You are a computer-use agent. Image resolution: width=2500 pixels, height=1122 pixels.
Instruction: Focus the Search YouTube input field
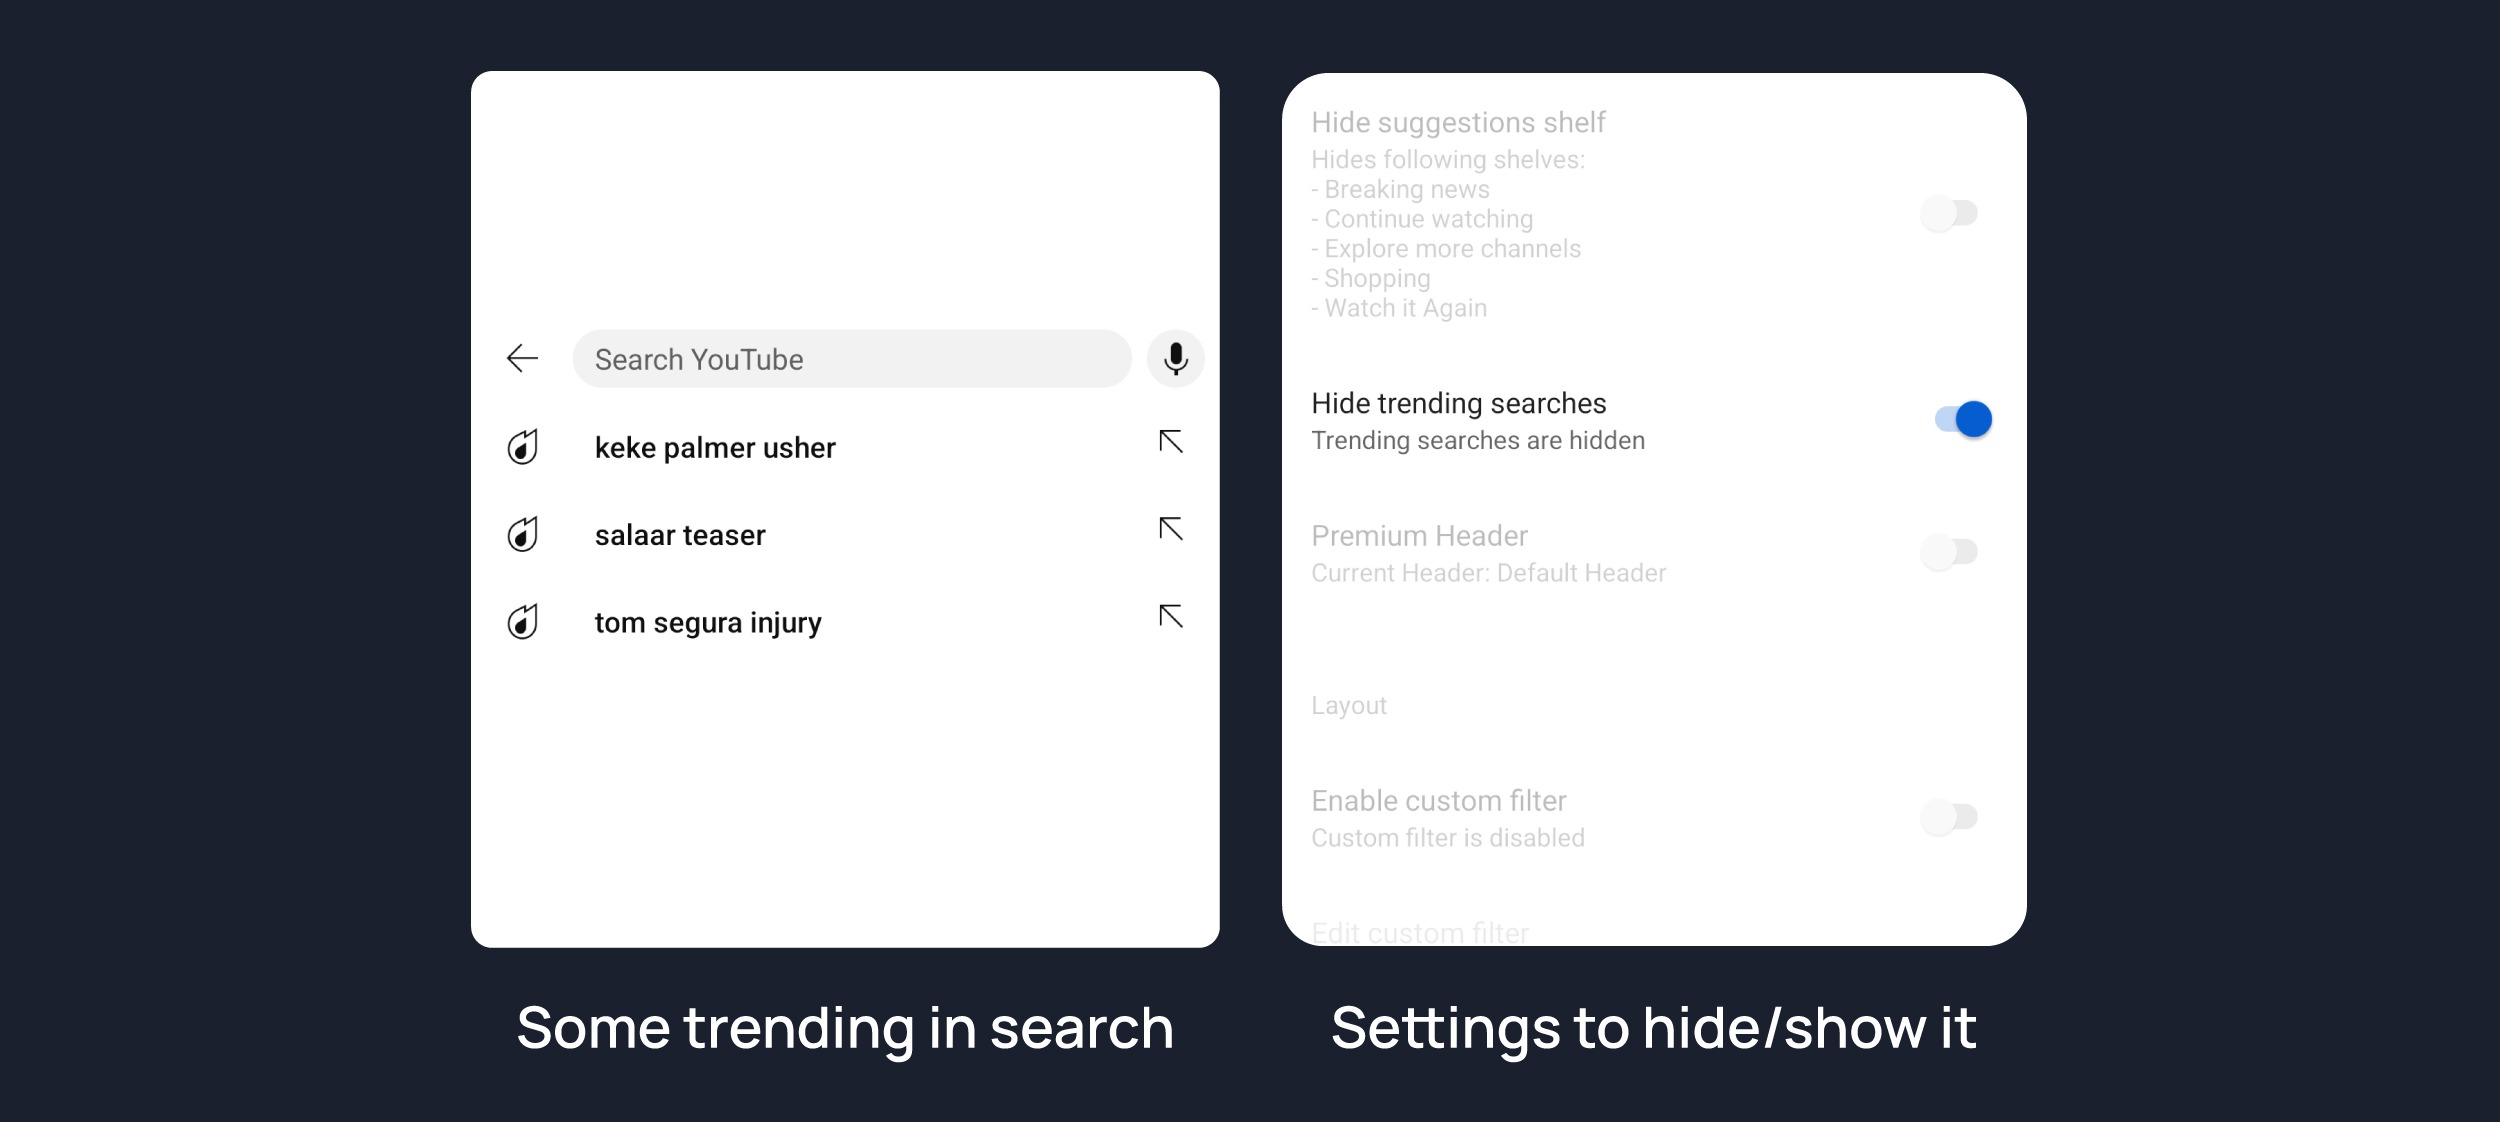851,358
